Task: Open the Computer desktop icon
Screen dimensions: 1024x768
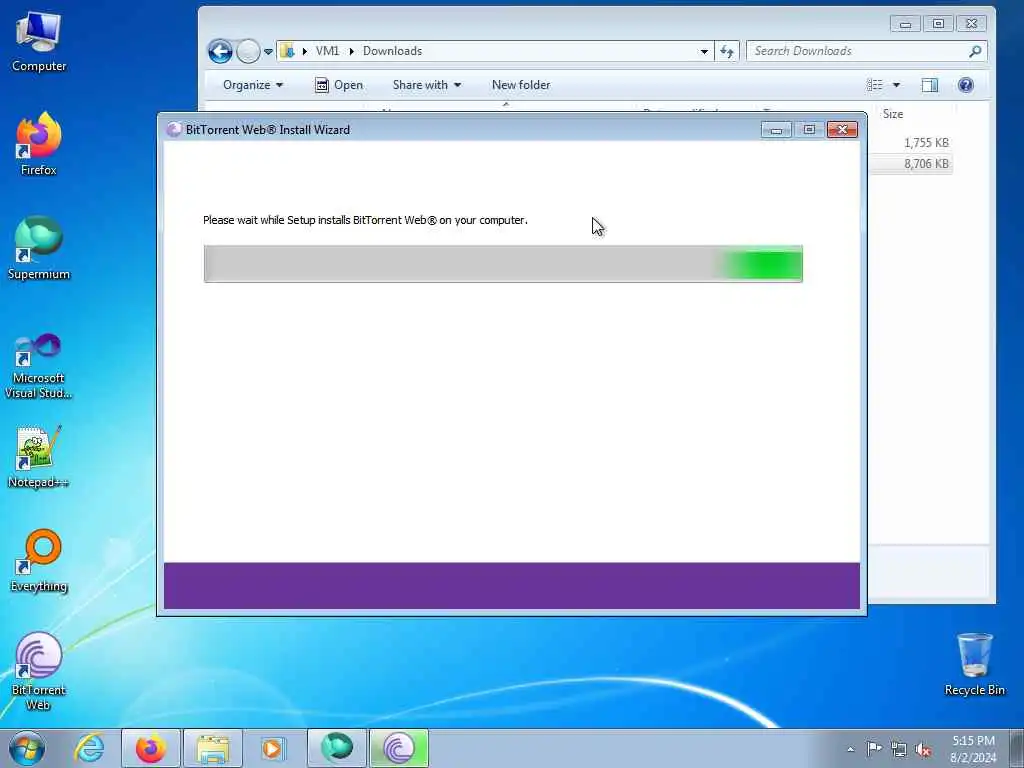Action: [x=39, y=42]
